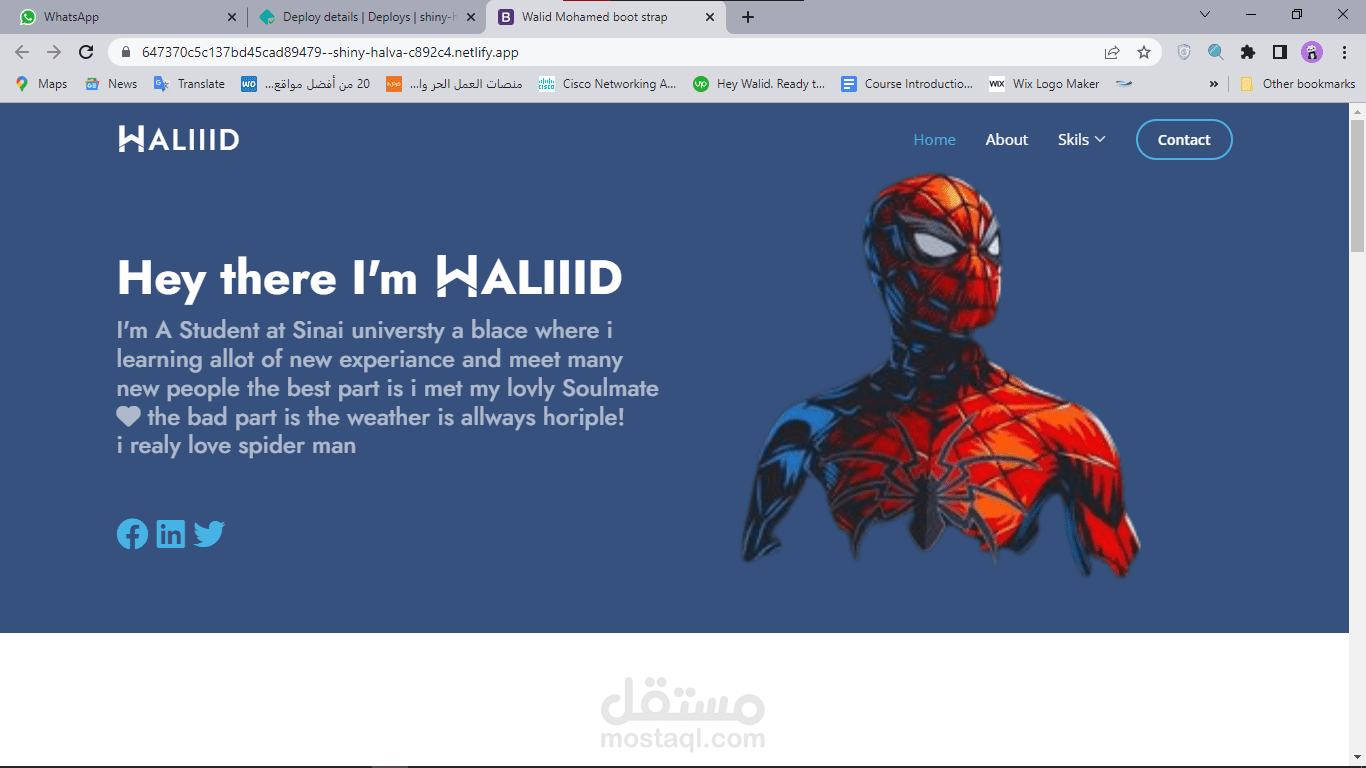Open the tab search dropdown
Viewport: 1366px width, 768px height.
[1205, 15]
